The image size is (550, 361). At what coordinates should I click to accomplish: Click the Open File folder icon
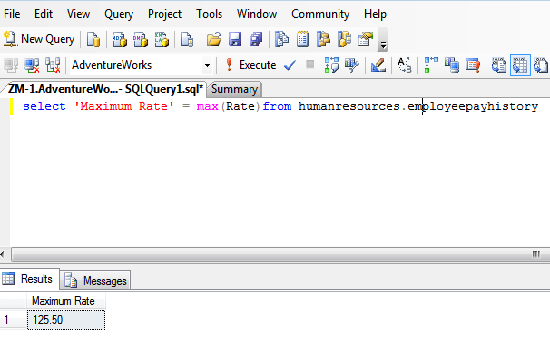tap(214, 39)
